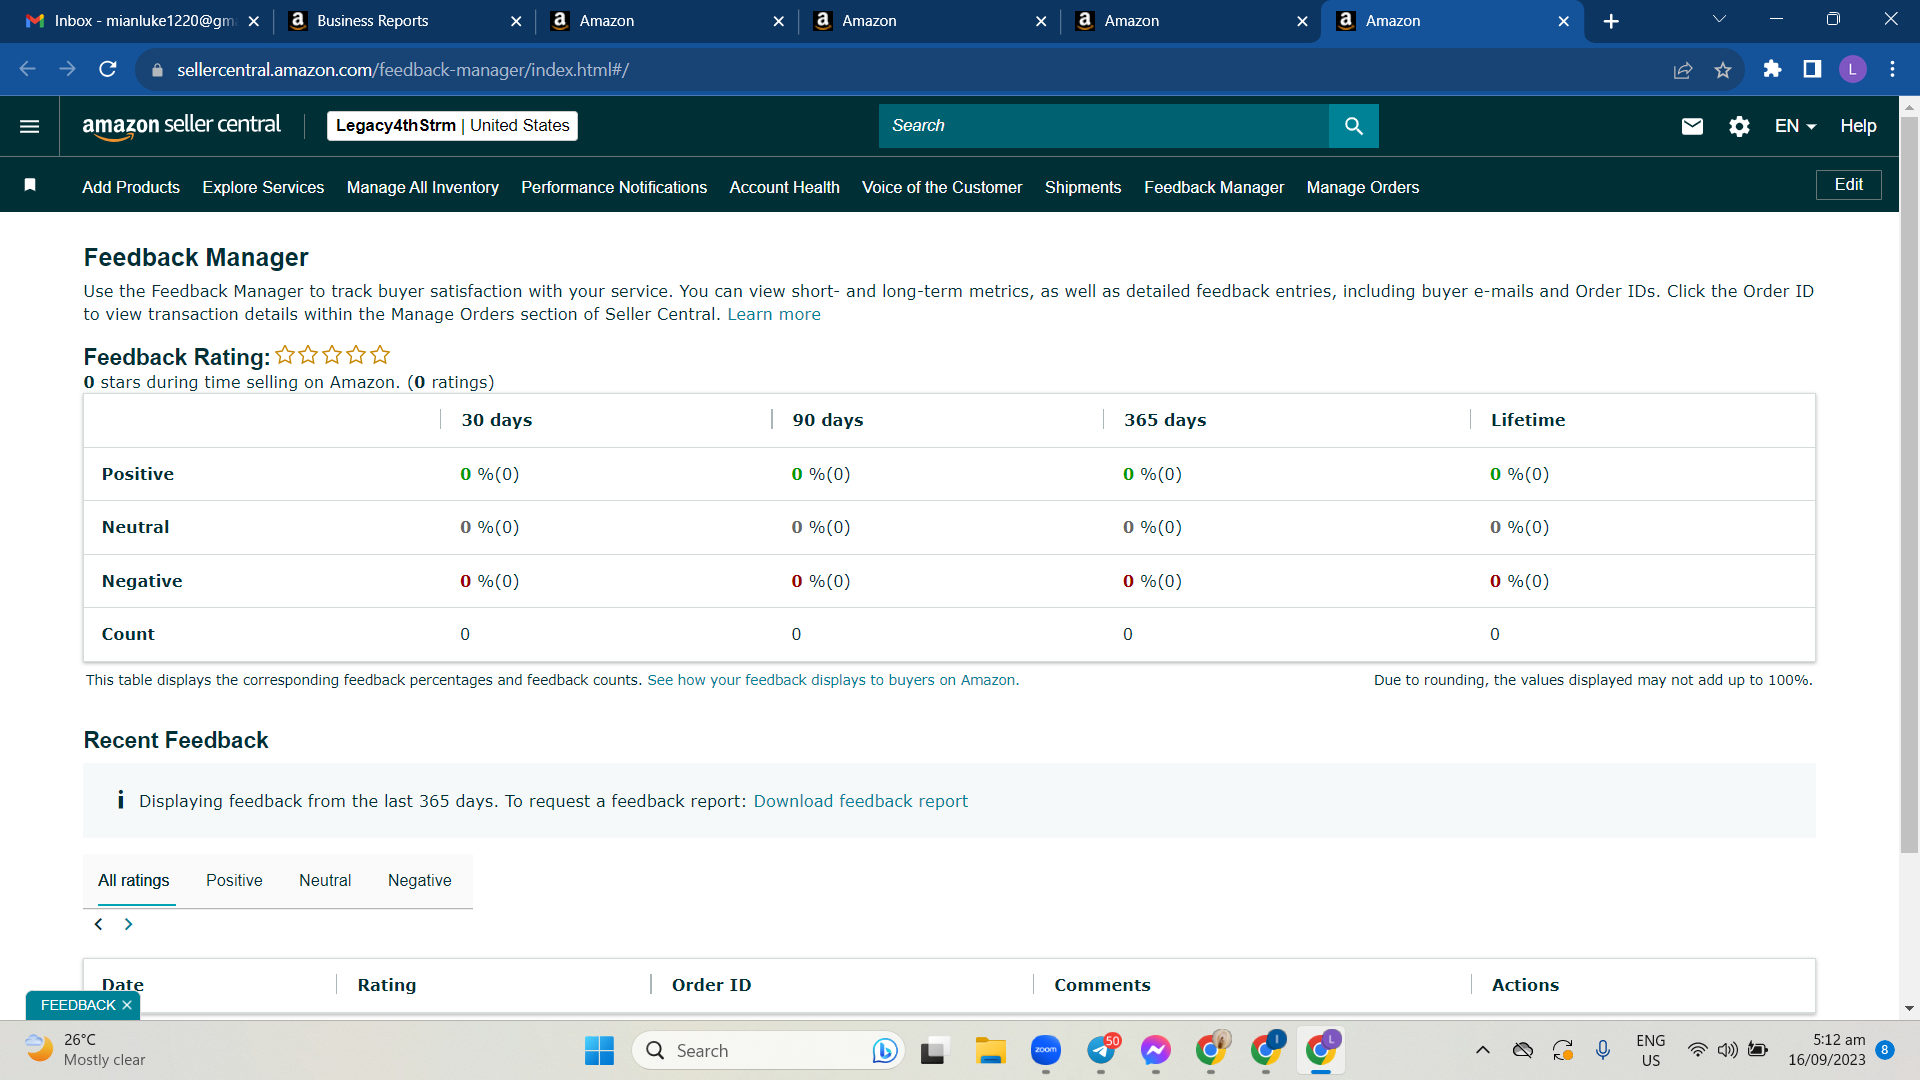Screen dimensions: 1920x1080
Task: Open Add Products in the navigation bar
Action: click(131, 187)
